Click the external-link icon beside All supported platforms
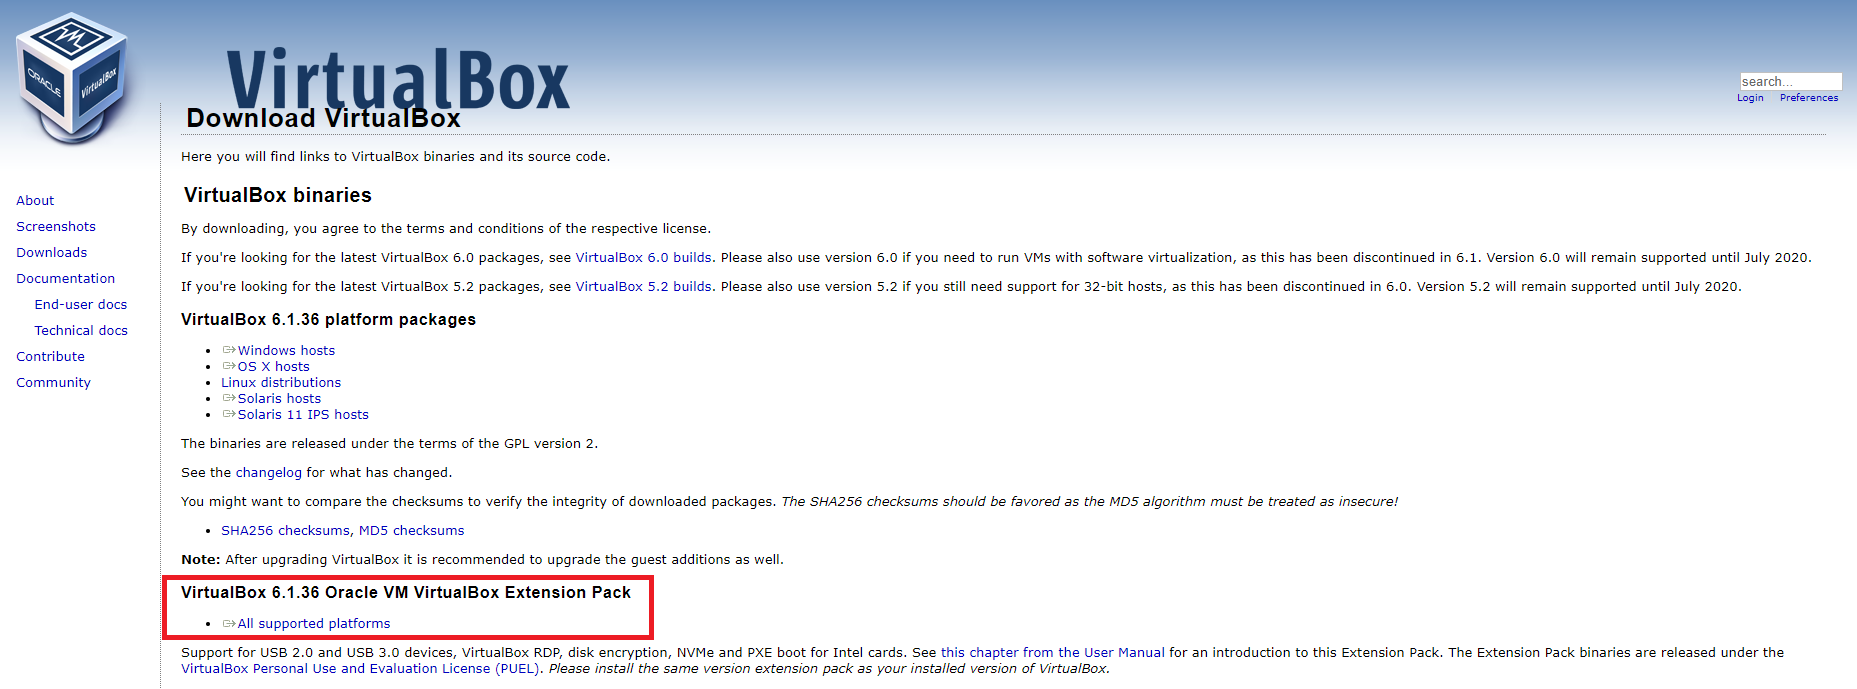This screenshot has width=1857, height=689. [x=229, y=623]
